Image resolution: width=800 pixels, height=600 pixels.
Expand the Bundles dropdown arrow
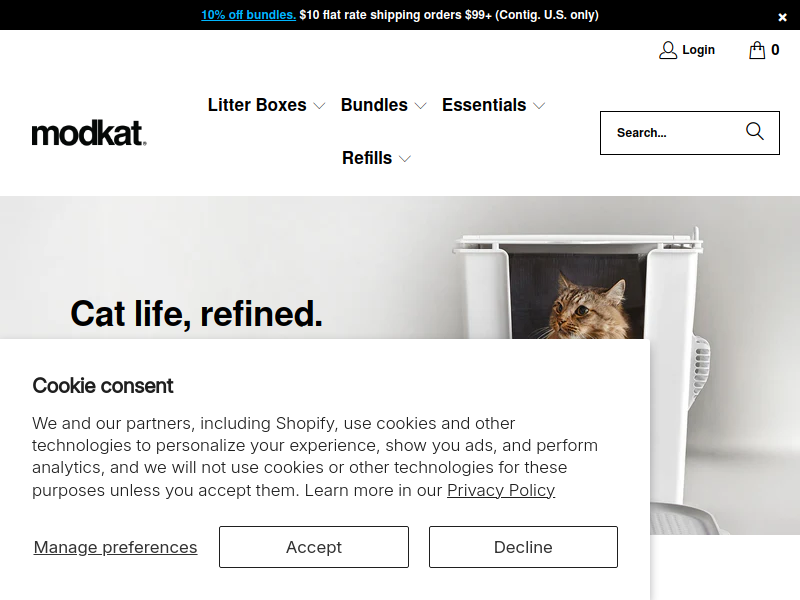click(x=420, y=106)
